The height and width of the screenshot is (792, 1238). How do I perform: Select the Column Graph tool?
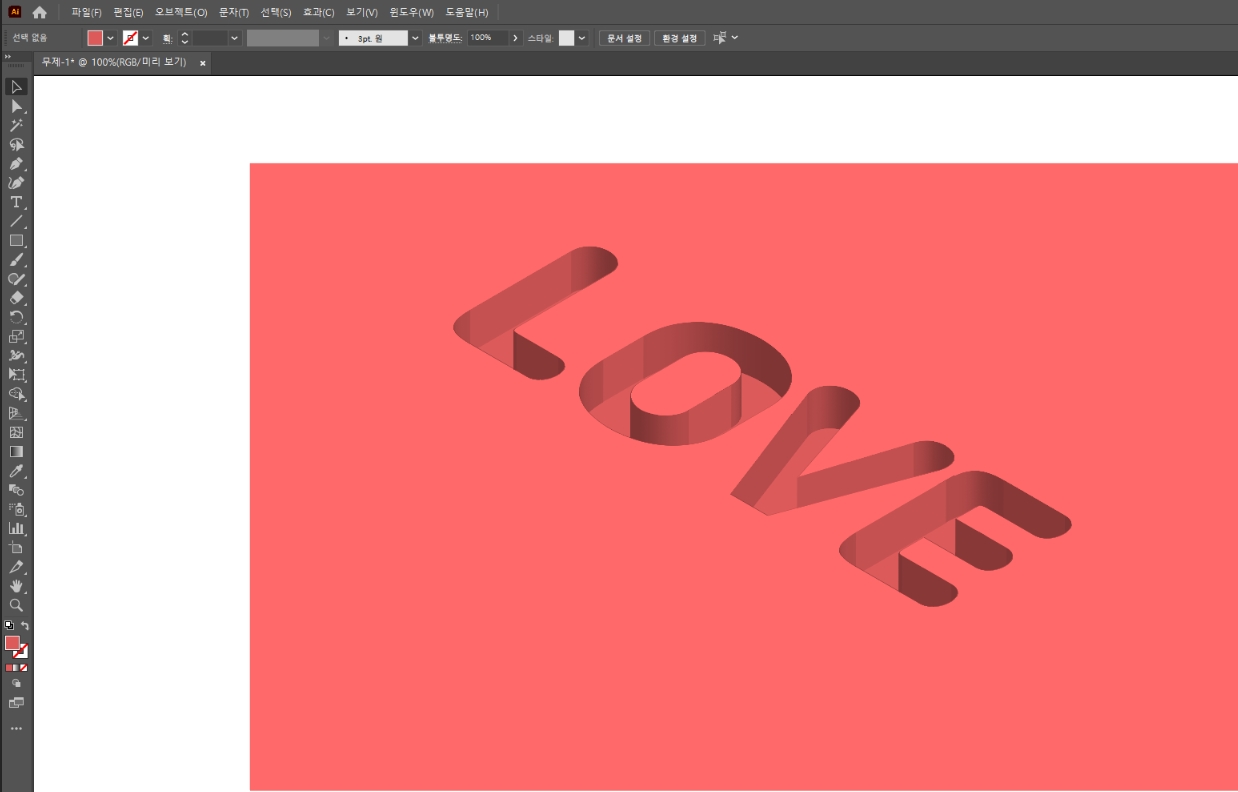16,528
